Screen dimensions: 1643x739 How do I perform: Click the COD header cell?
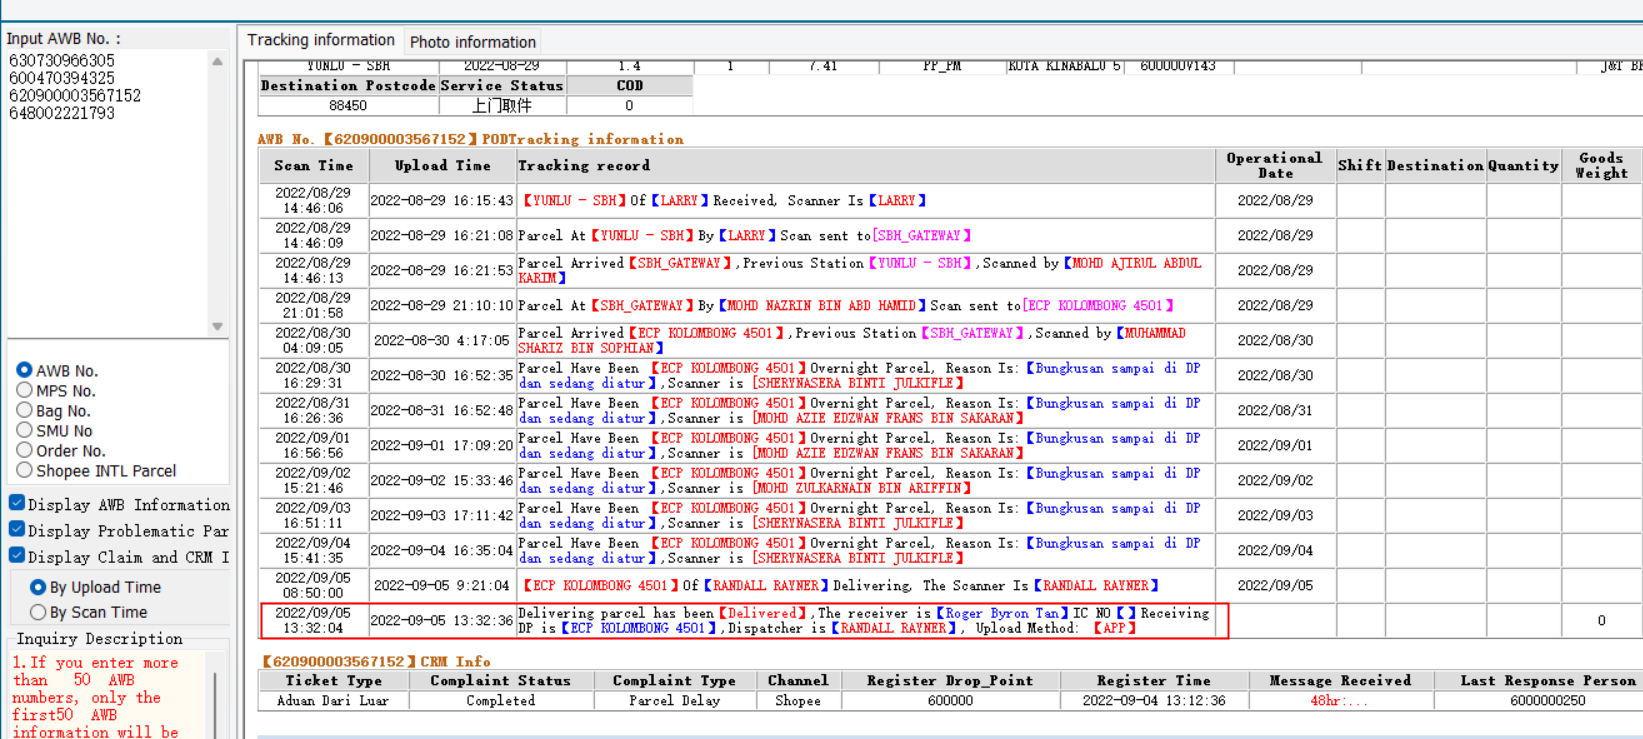pos(629,86)
